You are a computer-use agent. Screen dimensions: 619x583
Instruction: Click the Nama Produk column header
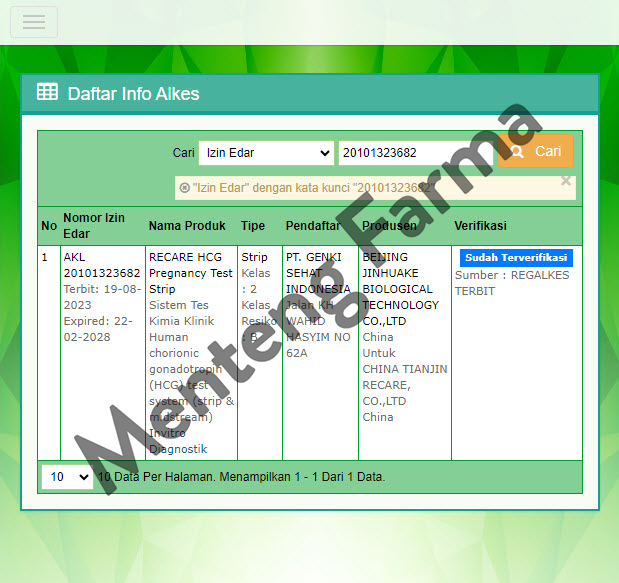[x=187, y=226]
